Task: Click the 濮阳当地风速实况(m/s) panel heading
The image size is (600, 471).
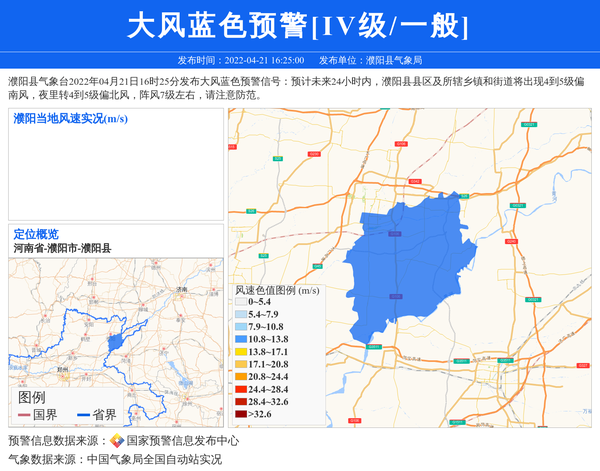Action: (70, 119)
